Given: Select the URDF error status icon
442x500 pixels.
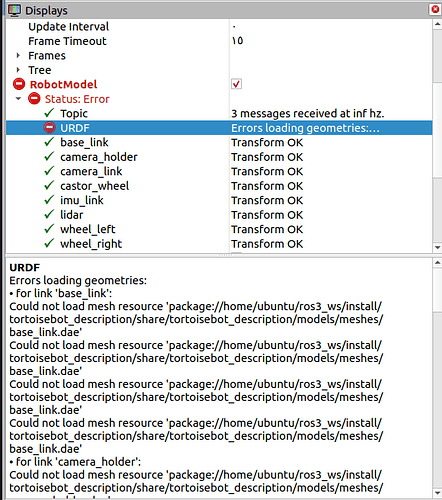Looking at the screenshot, I should click(x=49, y=128).
